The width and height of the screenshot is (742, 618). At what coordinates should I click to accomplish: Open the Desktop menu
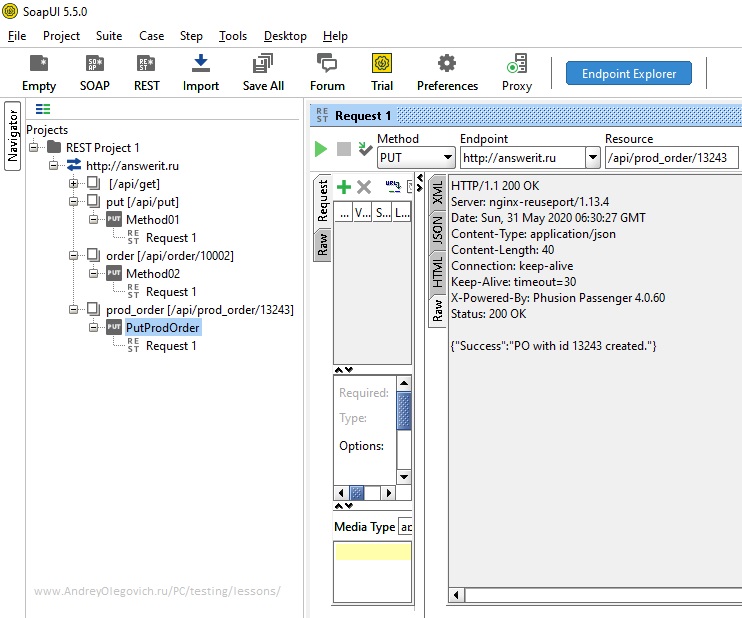click(x=285, y=36)
